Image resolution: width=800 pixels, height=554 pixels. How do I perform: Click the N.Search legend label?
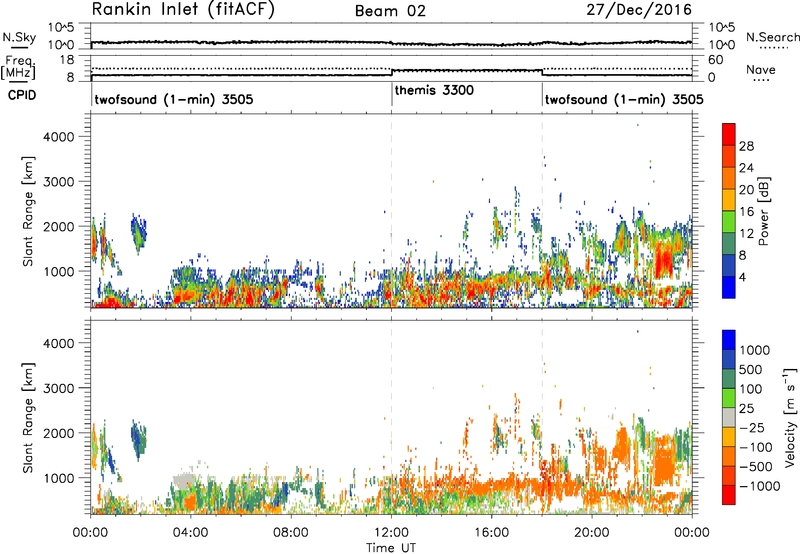772,37
